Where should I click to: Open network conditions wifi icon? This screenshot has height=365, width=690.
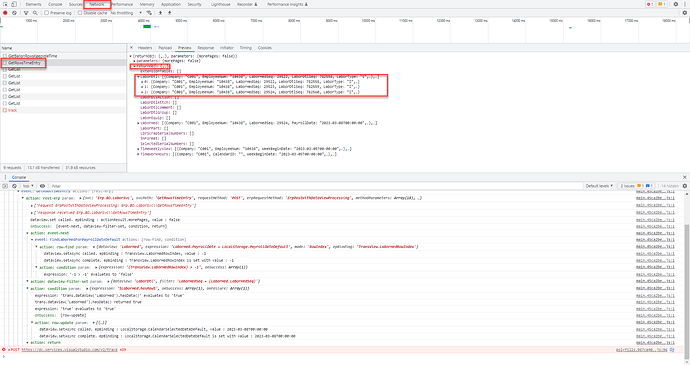pos(149,13)
